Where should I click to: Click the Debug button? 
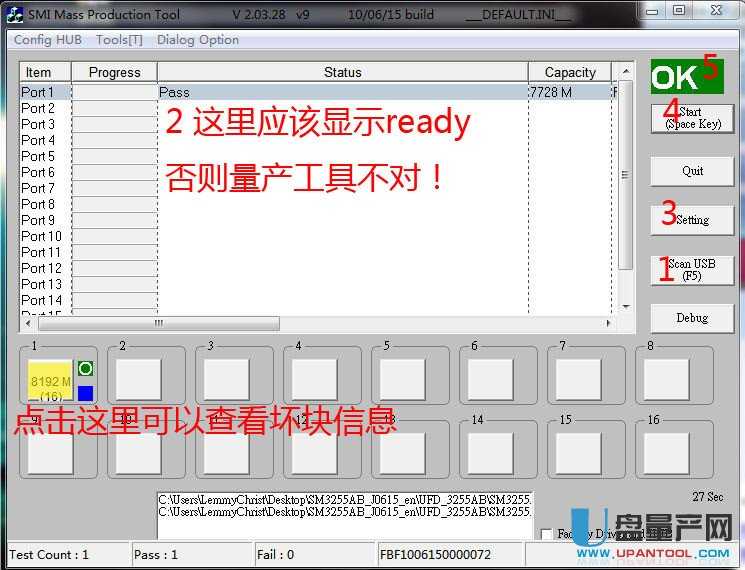tap(692, 318)
